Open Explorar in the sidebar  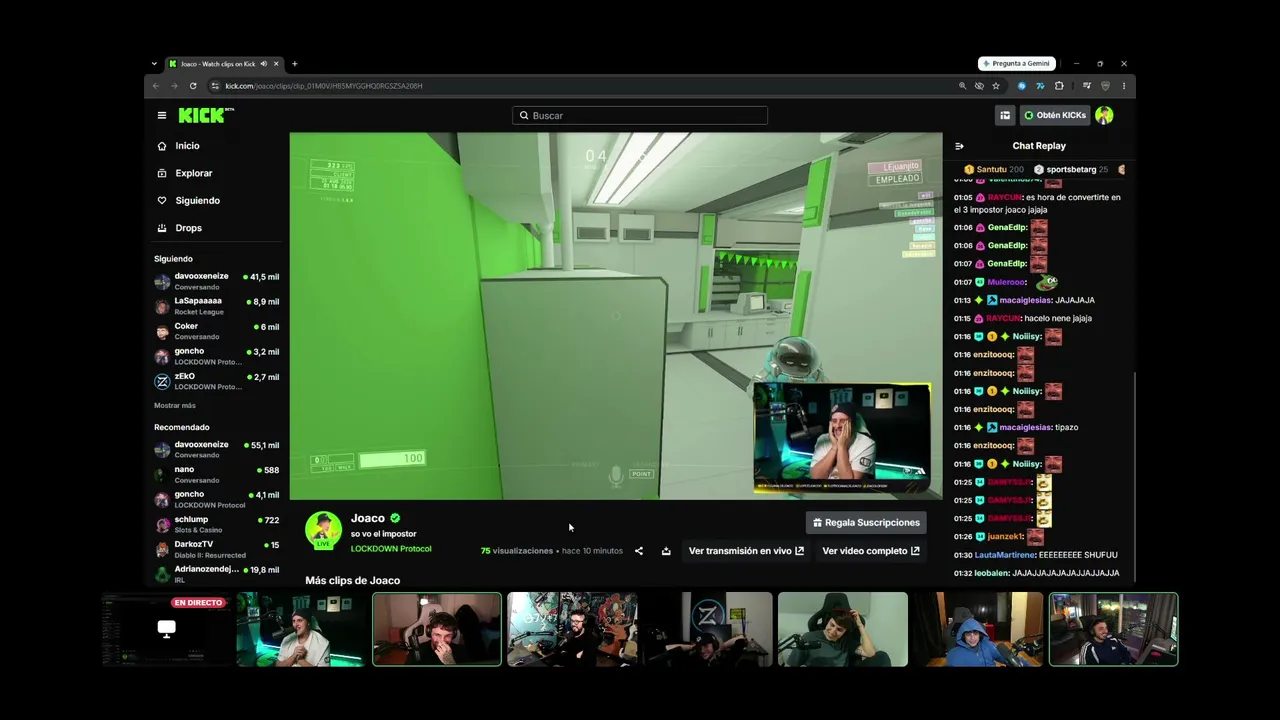193,173
